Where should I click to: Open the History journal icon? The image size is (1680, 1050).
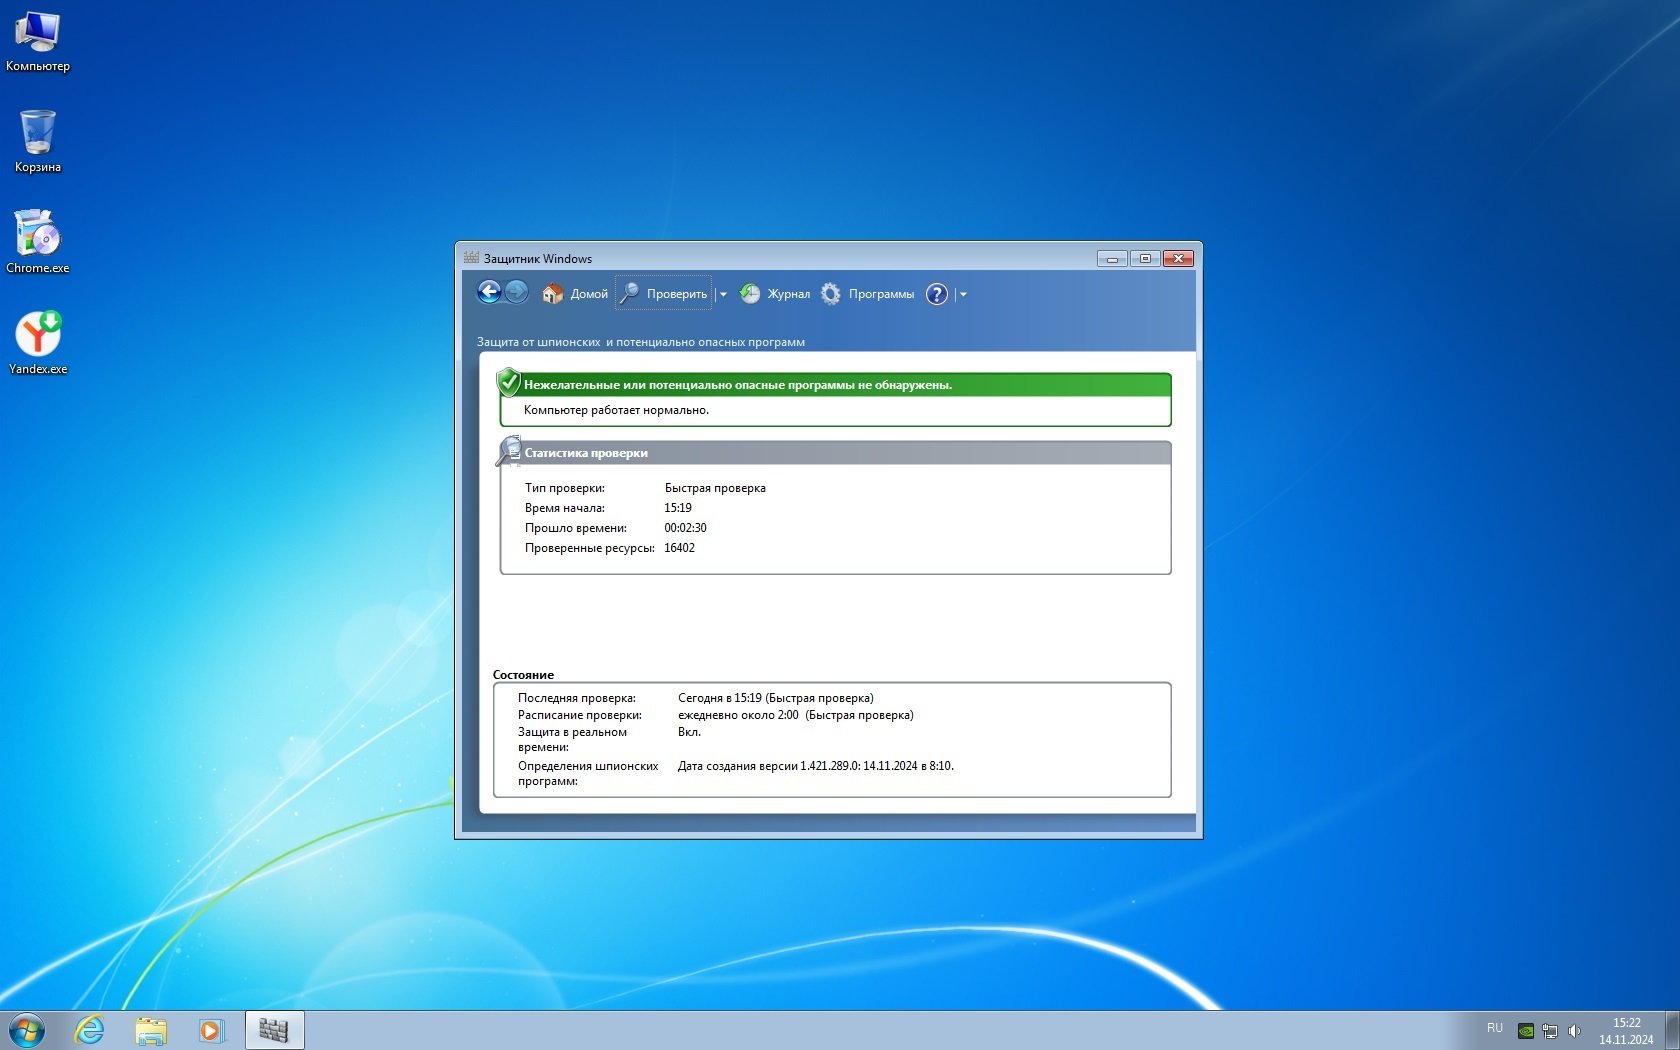[x=750, y=294]
